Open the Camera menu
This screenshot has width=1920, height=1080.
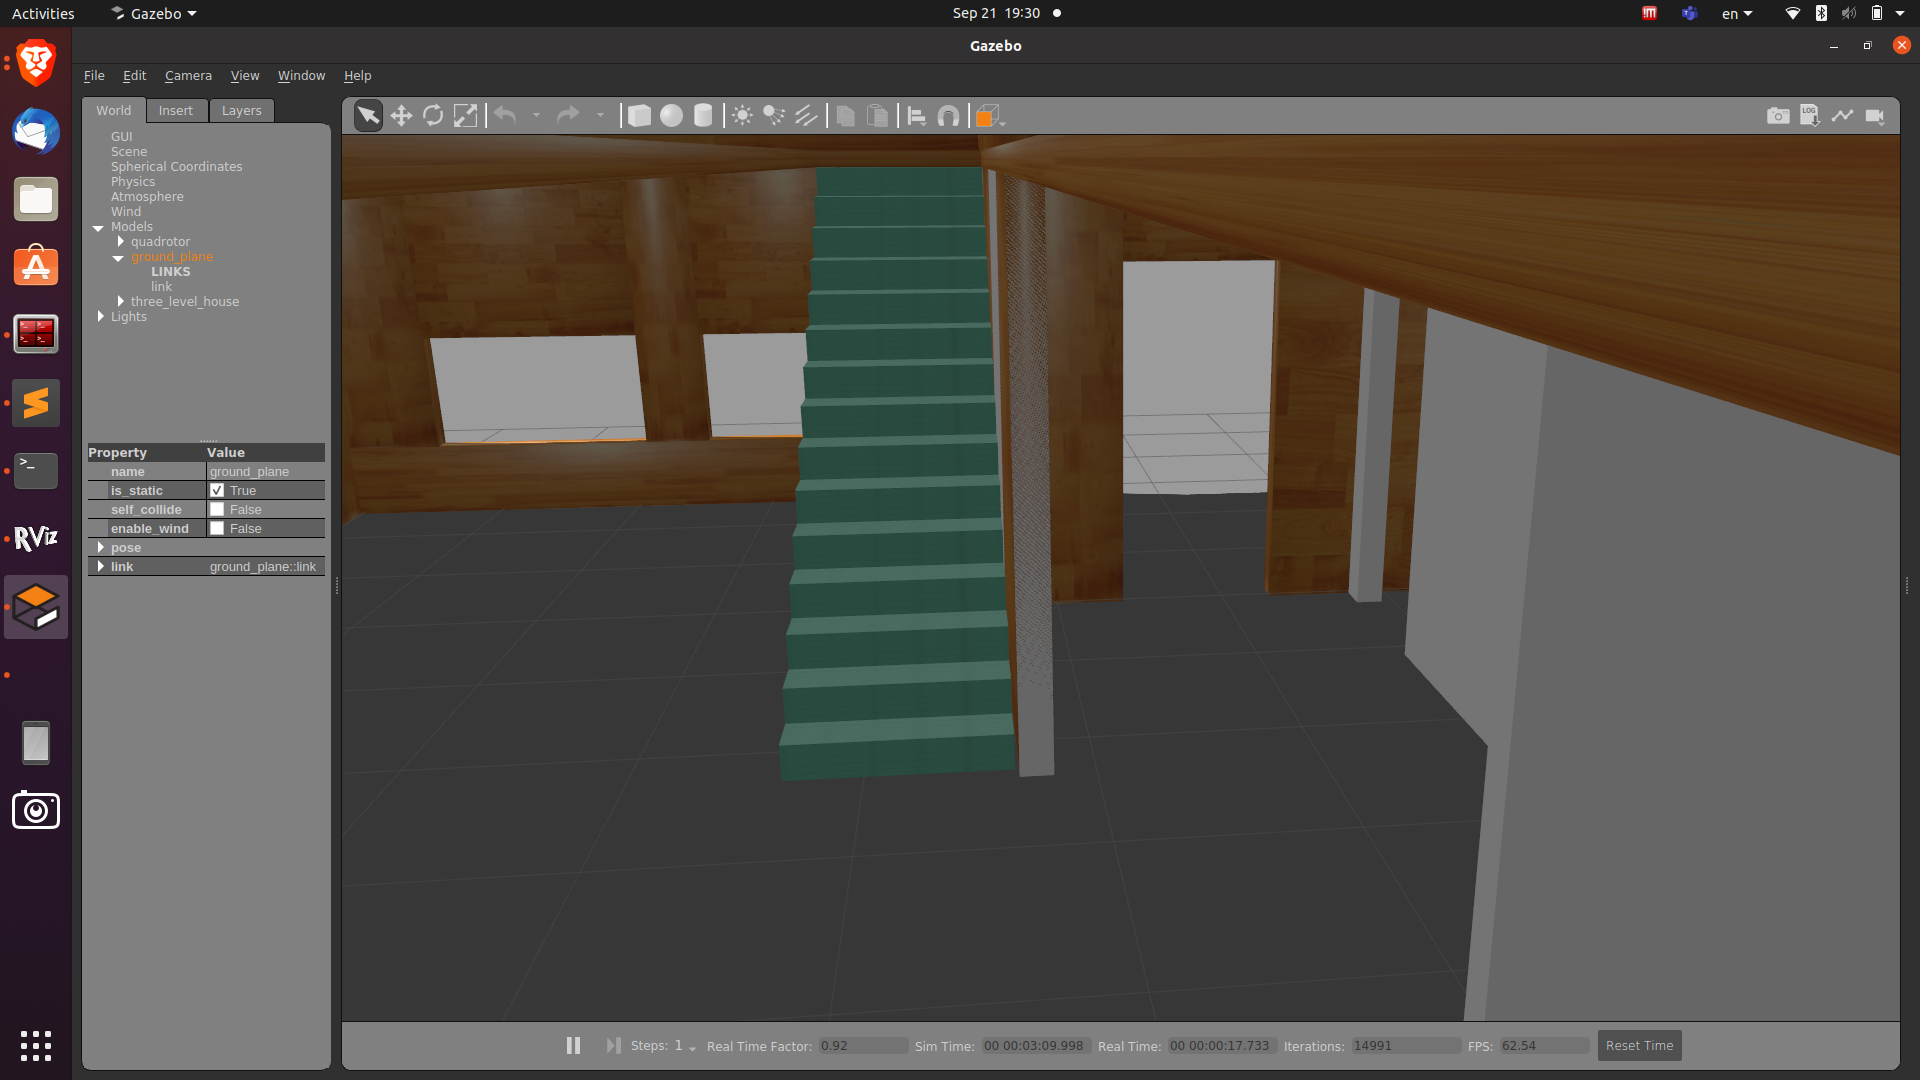tap(188, 75)
